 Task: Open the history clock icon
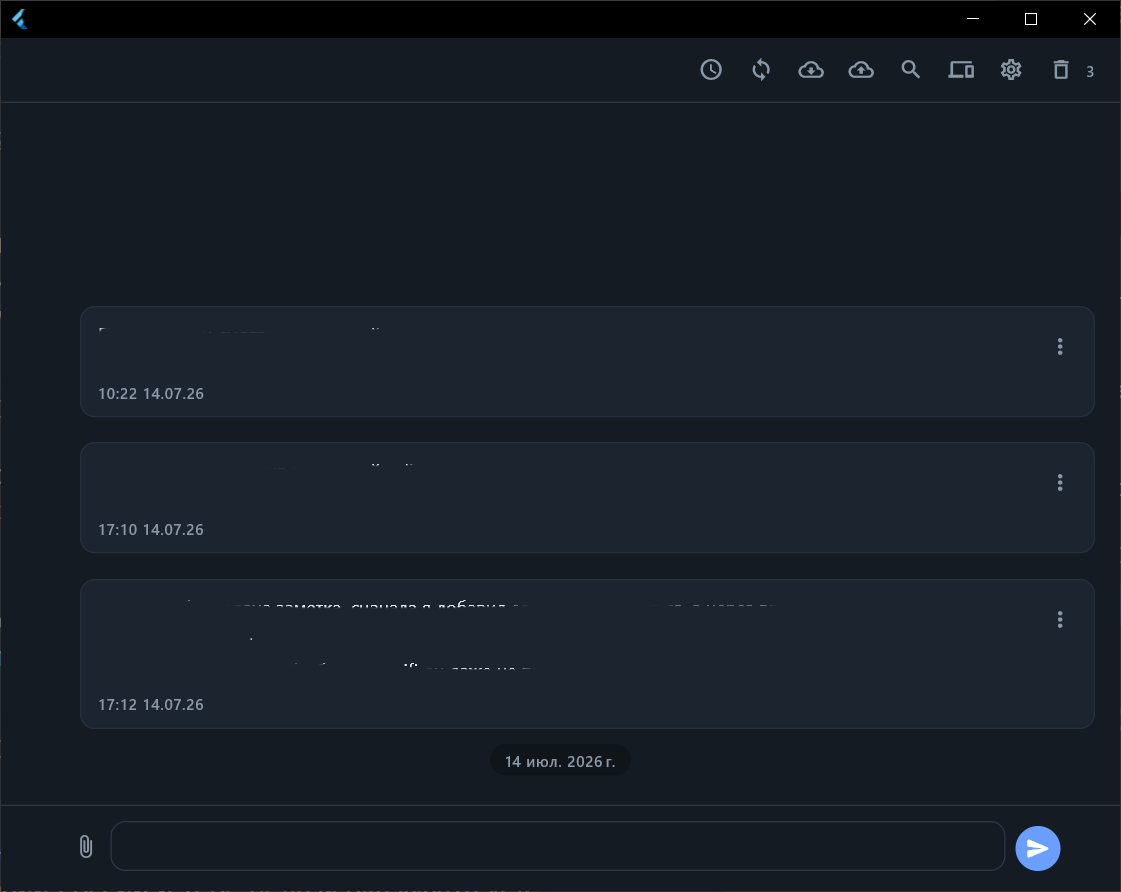[x=711, y=70]
